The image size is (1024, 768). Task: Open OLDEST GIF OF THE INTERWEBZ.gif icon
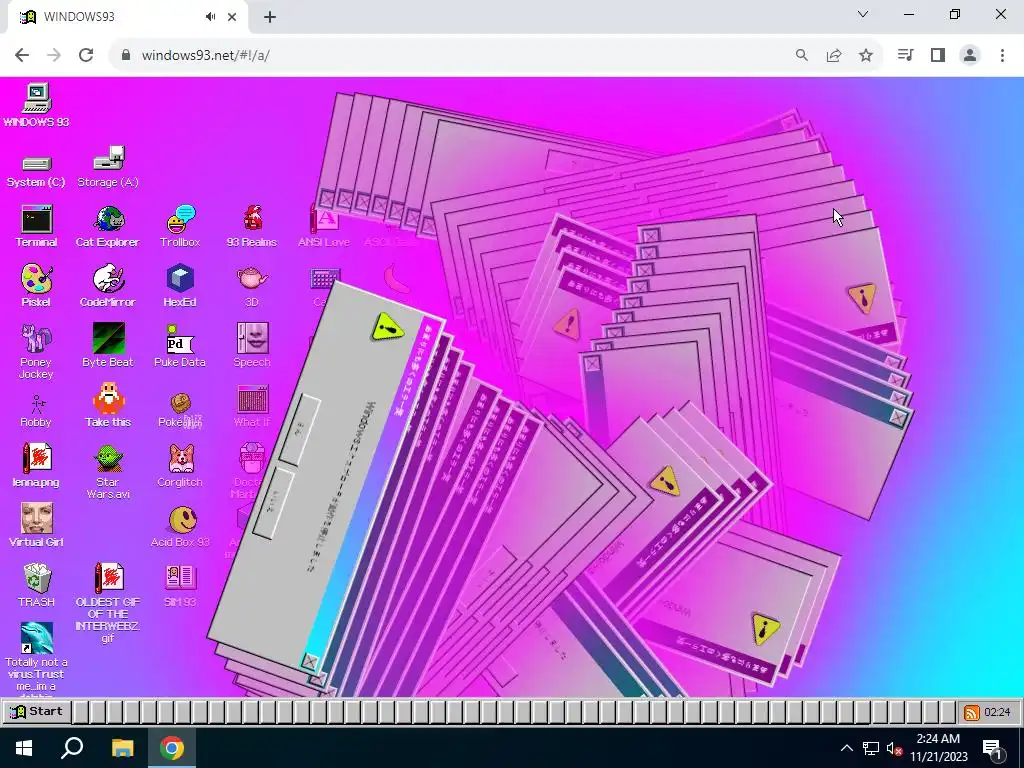(108, 579)
